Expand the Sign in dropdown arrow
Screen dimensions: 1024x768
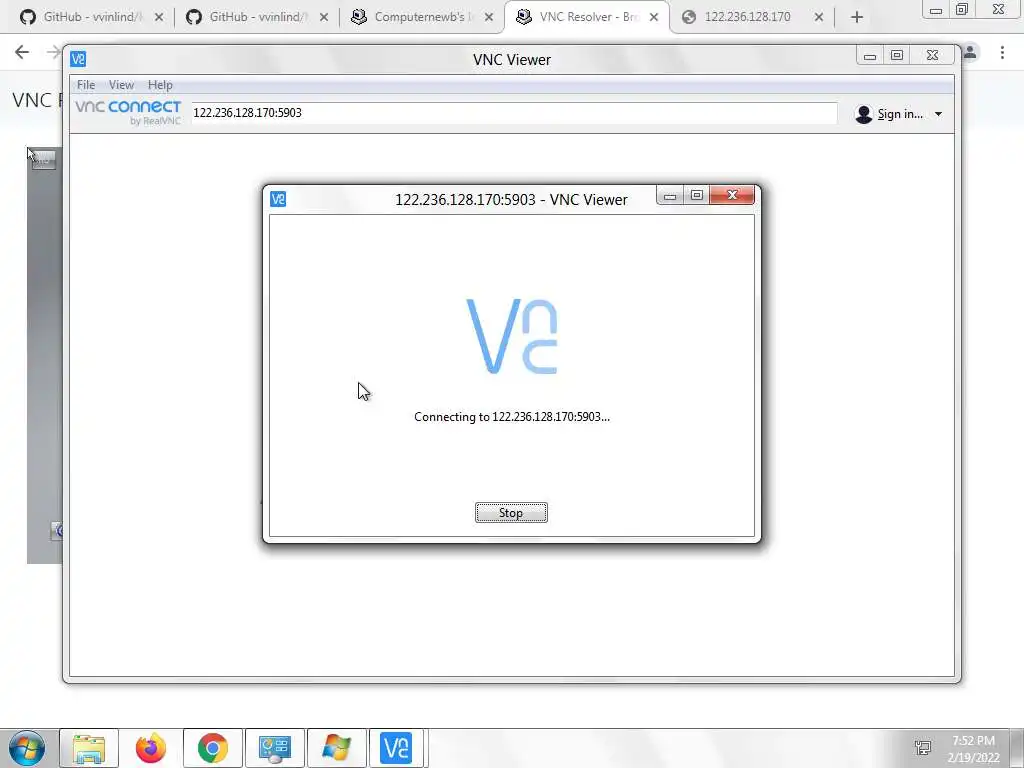click(938, 114)
